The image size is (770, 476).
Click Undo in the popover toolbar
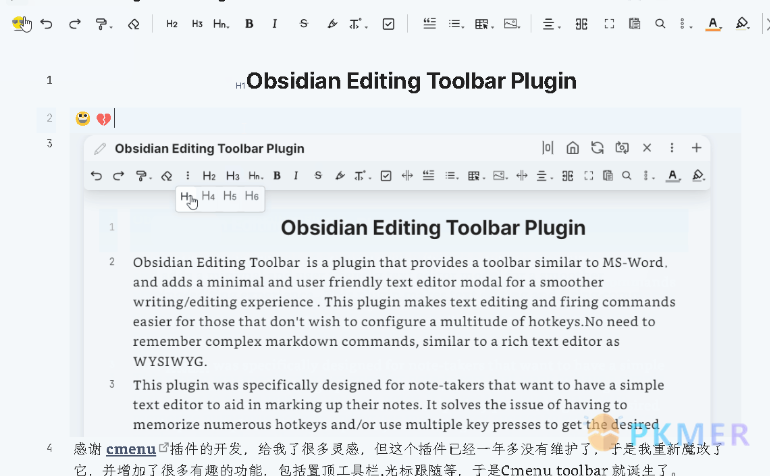[x=97, y=176]
